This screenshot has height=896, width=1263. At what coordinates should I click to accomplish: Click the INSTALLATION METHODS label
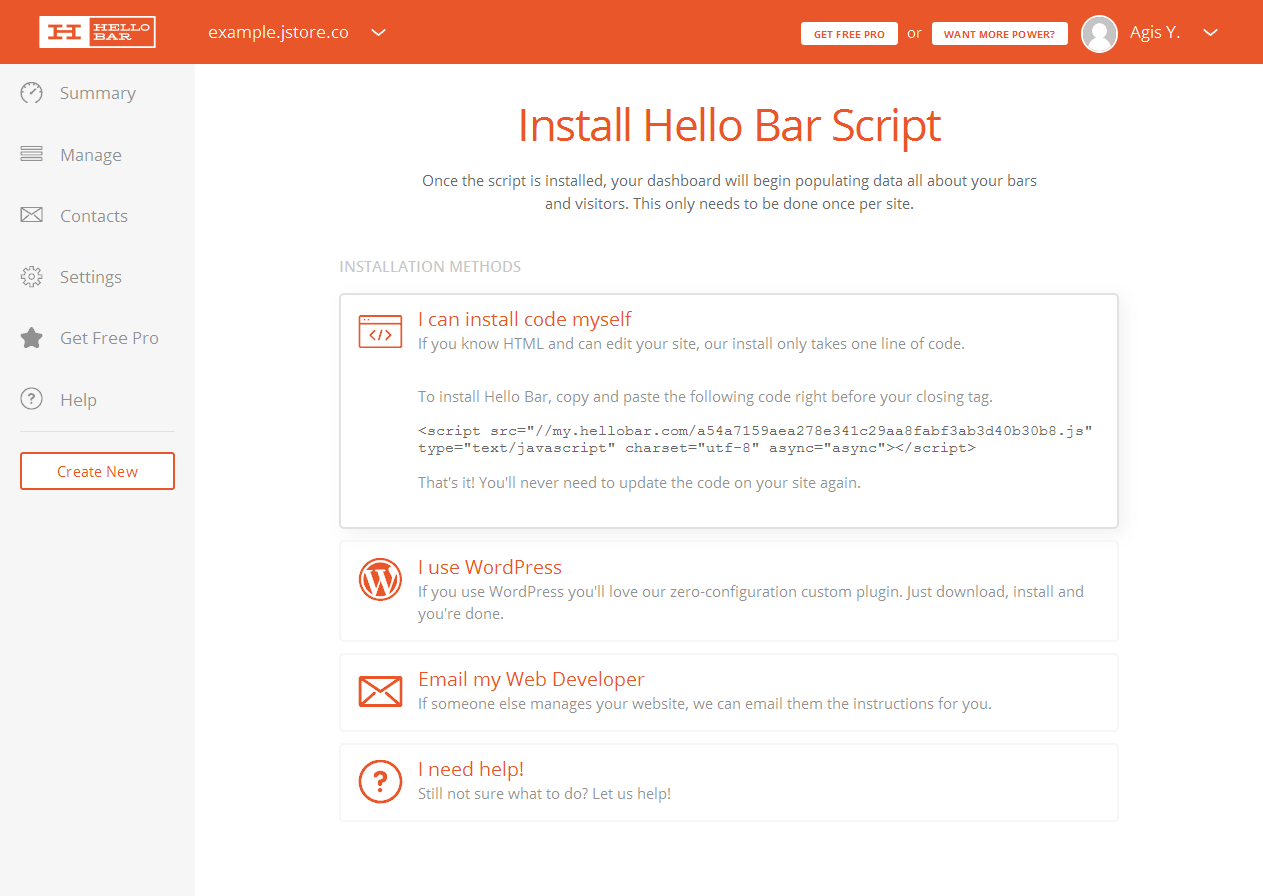430,267
